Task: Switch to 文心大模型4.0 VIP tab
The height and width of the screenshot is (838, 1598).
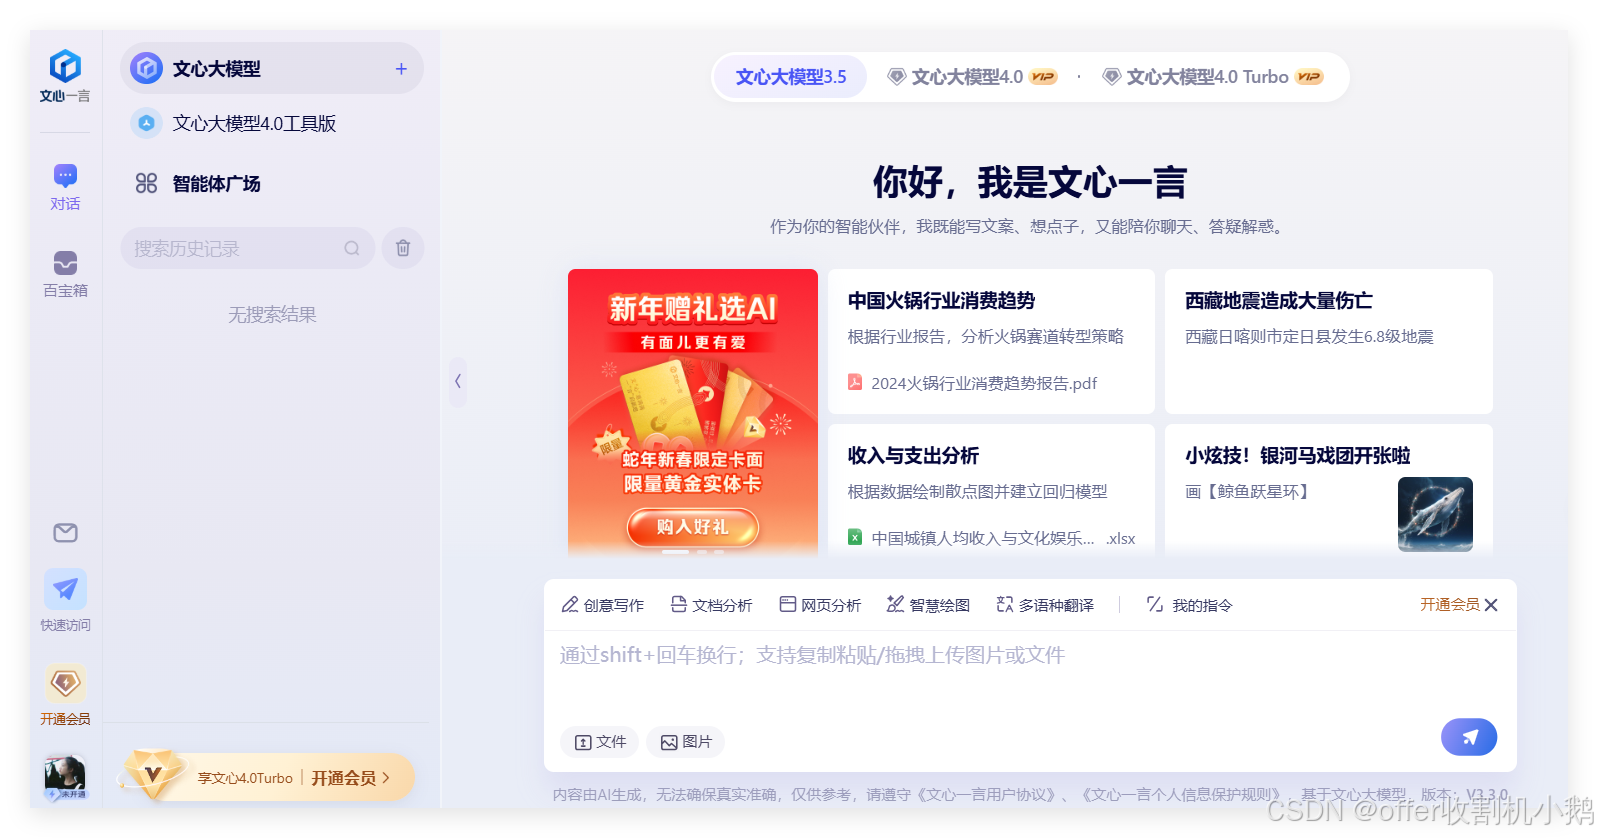Action: [972, 77]
